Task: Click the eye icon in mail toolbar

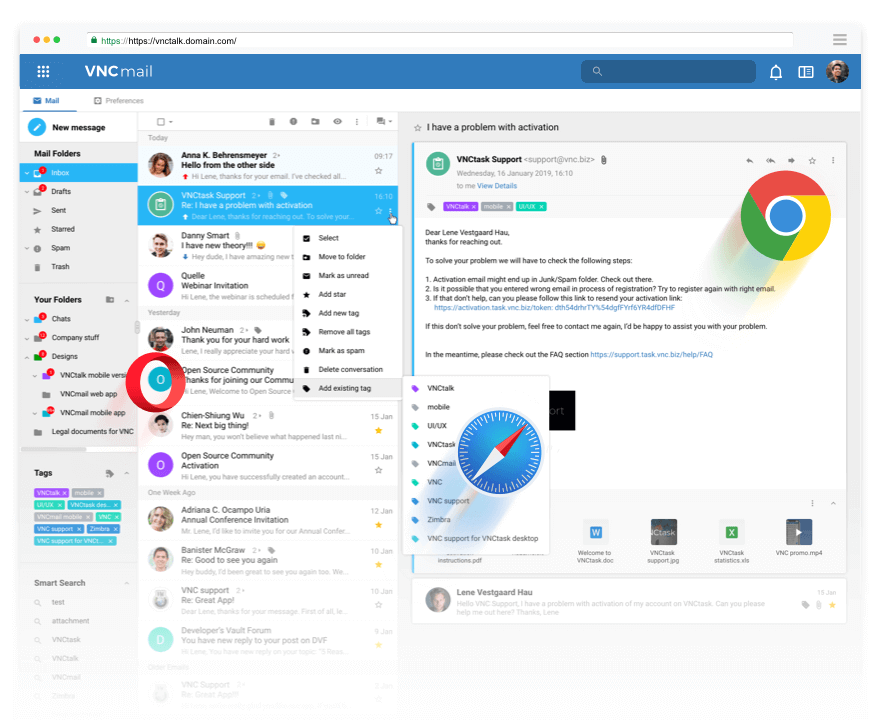Action: click(337, 121)
